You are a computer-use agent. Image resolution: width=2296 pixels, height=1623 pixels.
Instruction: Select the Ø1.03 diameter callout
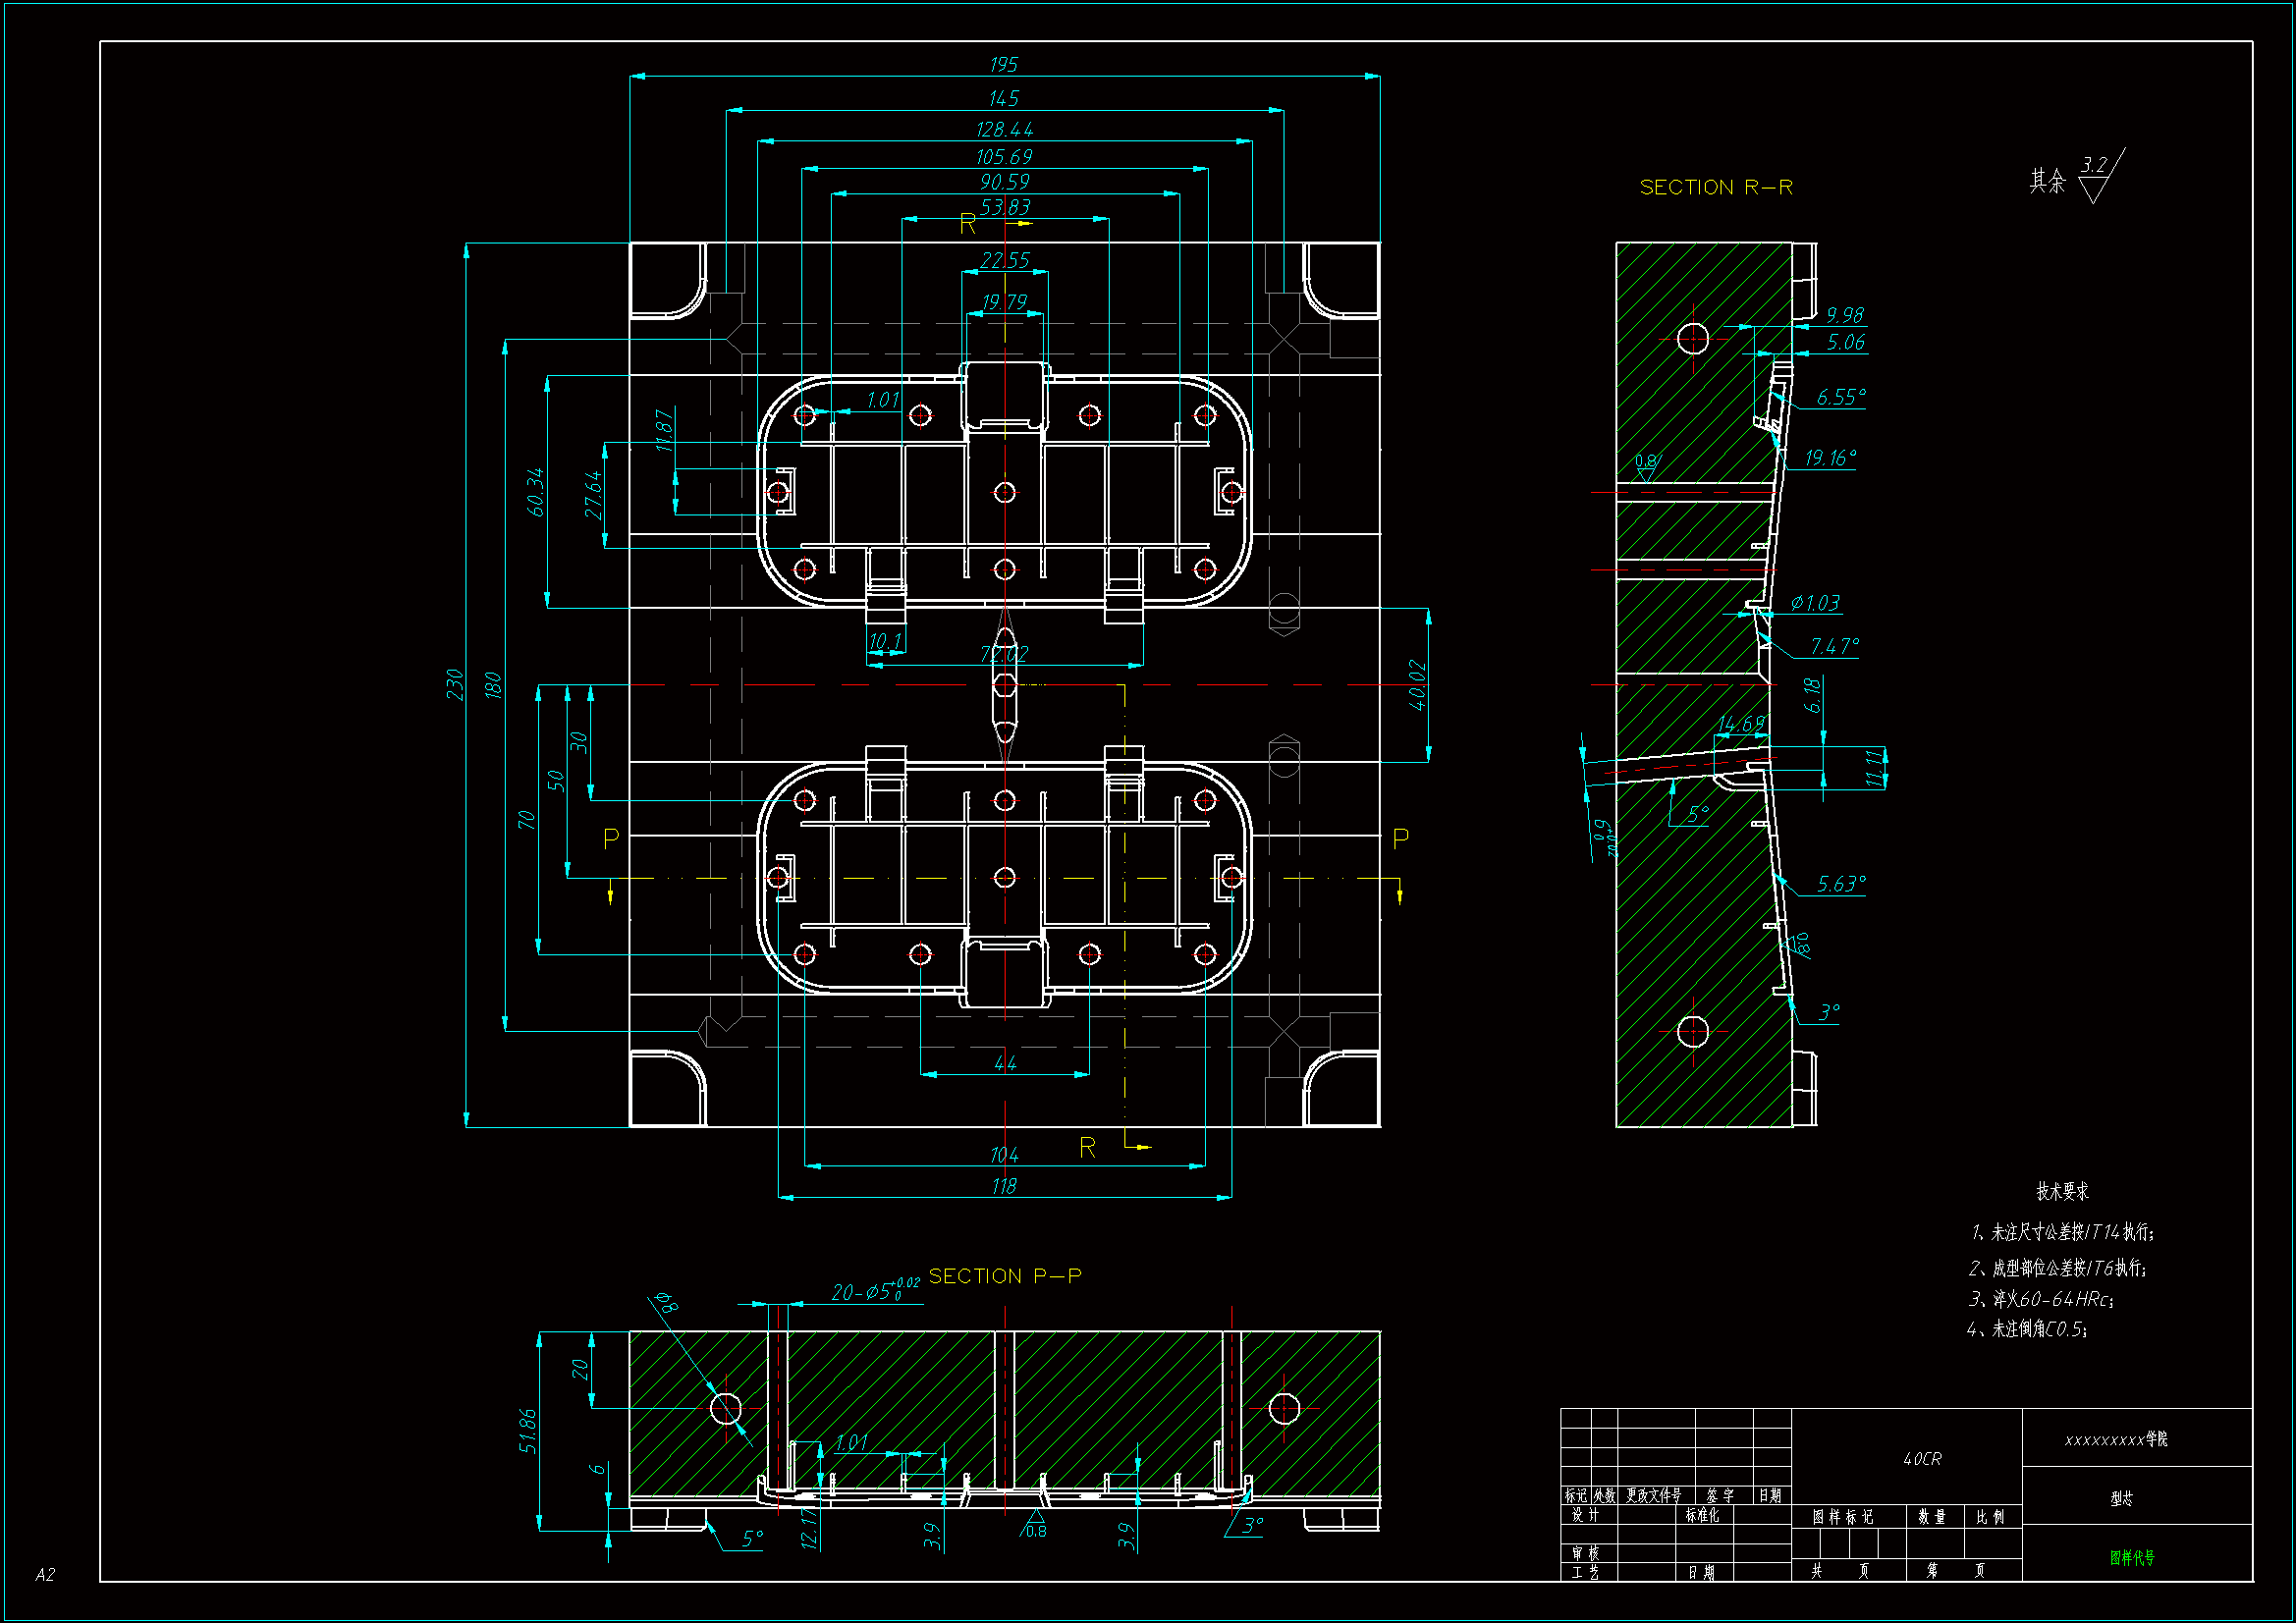[1814, 603]
